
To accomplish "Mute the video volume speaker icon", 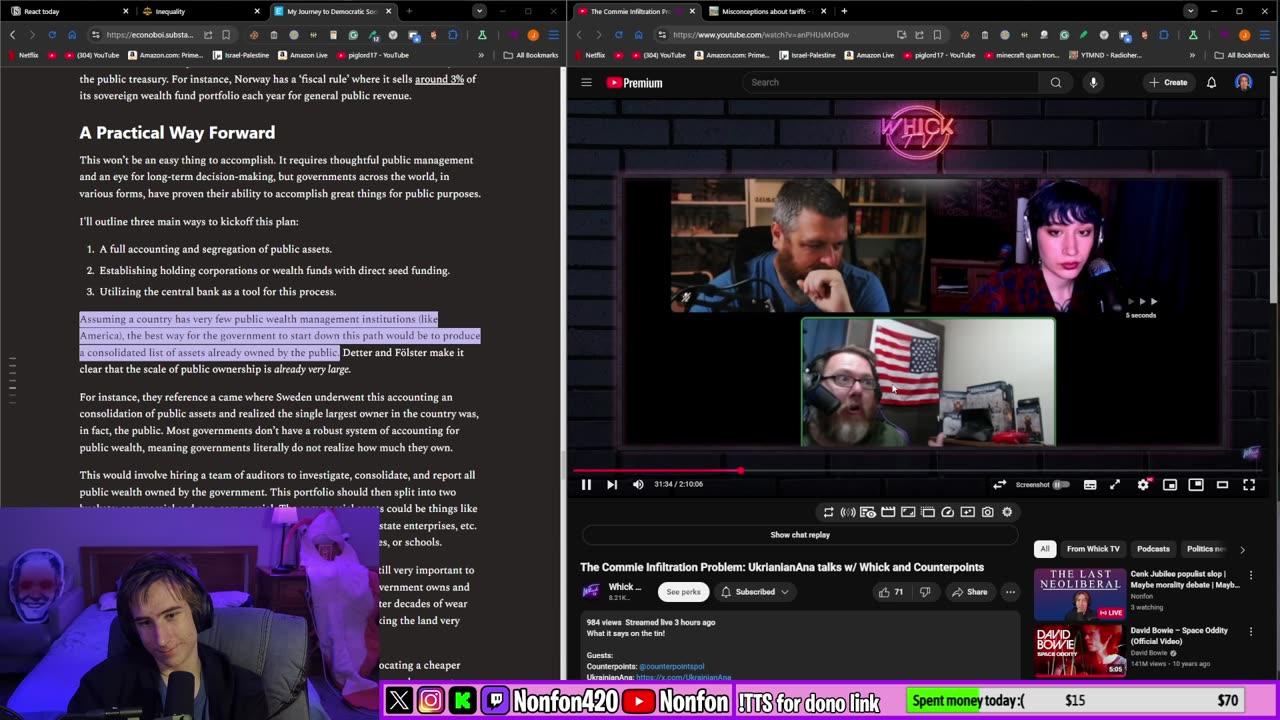I will 638,484.
